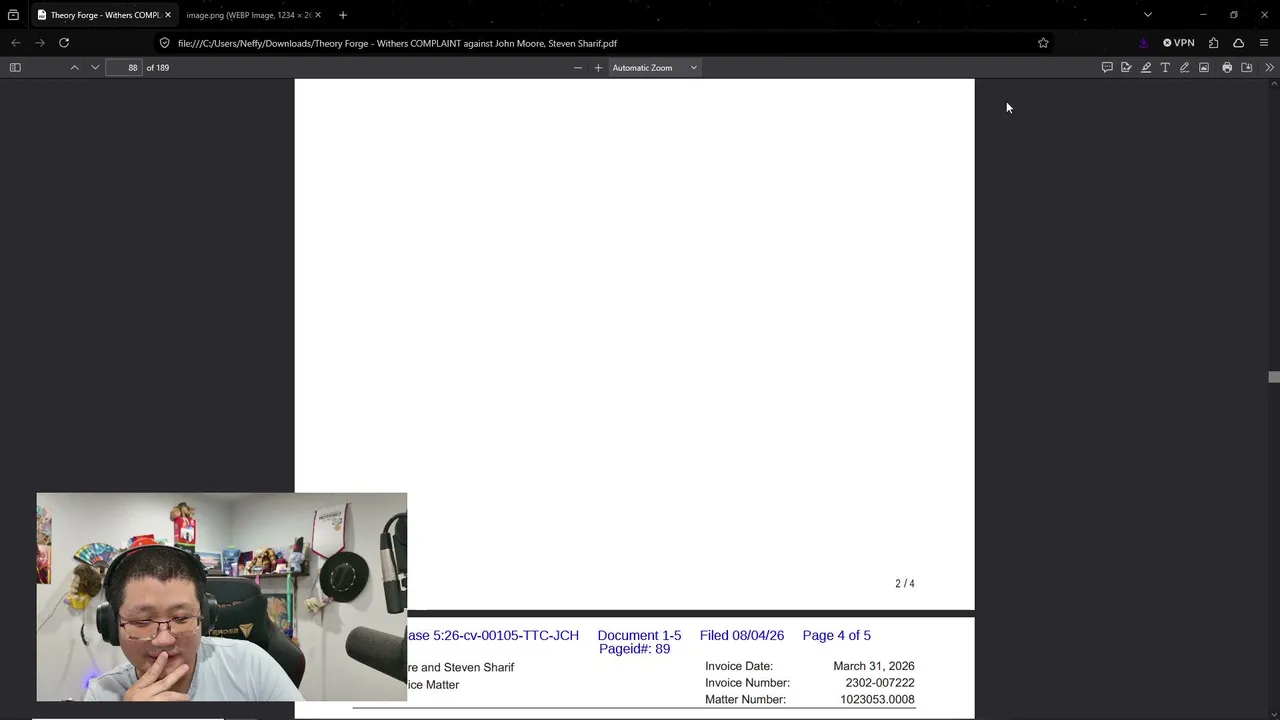
Task: Go back in browser history
Action: tap(15, 42)
